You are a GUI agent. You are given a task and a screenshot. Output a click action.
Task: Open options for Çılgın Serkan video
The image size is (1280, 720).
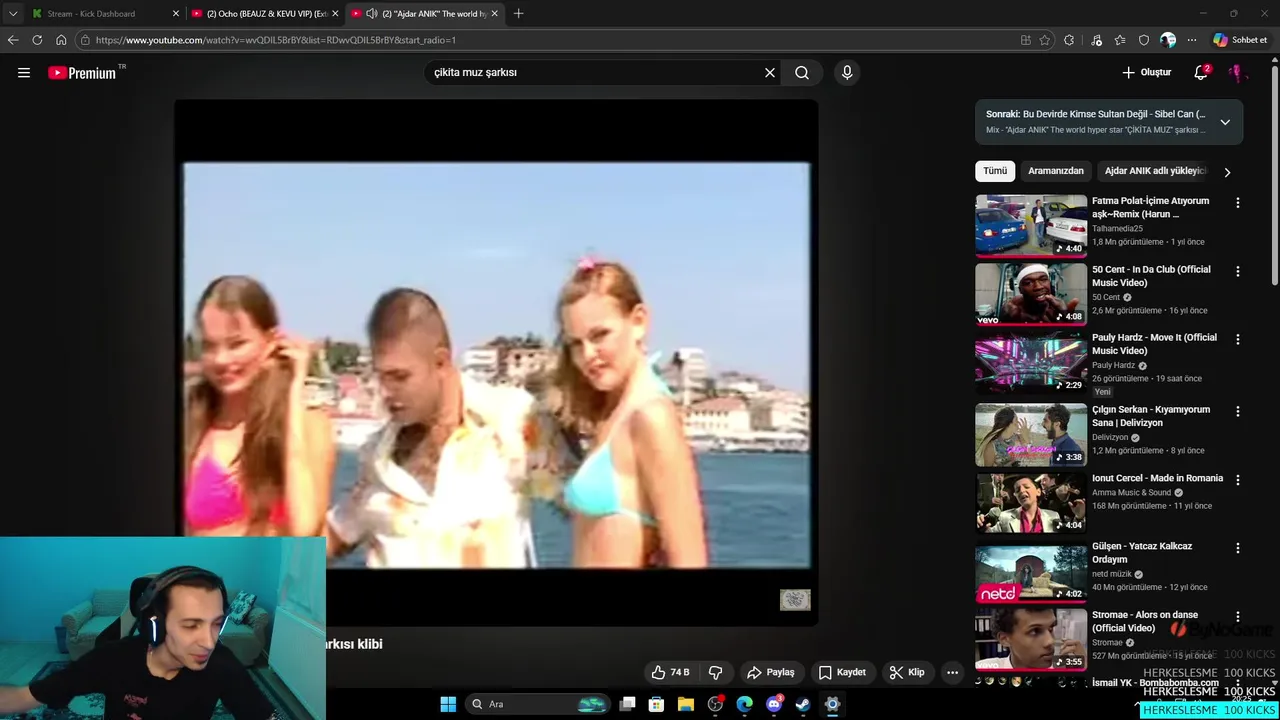click(x=1238, y=411)
